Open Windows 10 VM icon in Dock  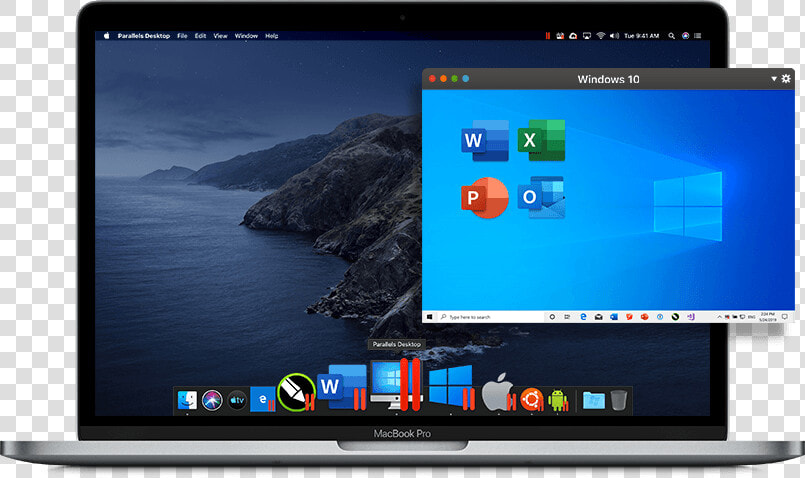[451, 388]
